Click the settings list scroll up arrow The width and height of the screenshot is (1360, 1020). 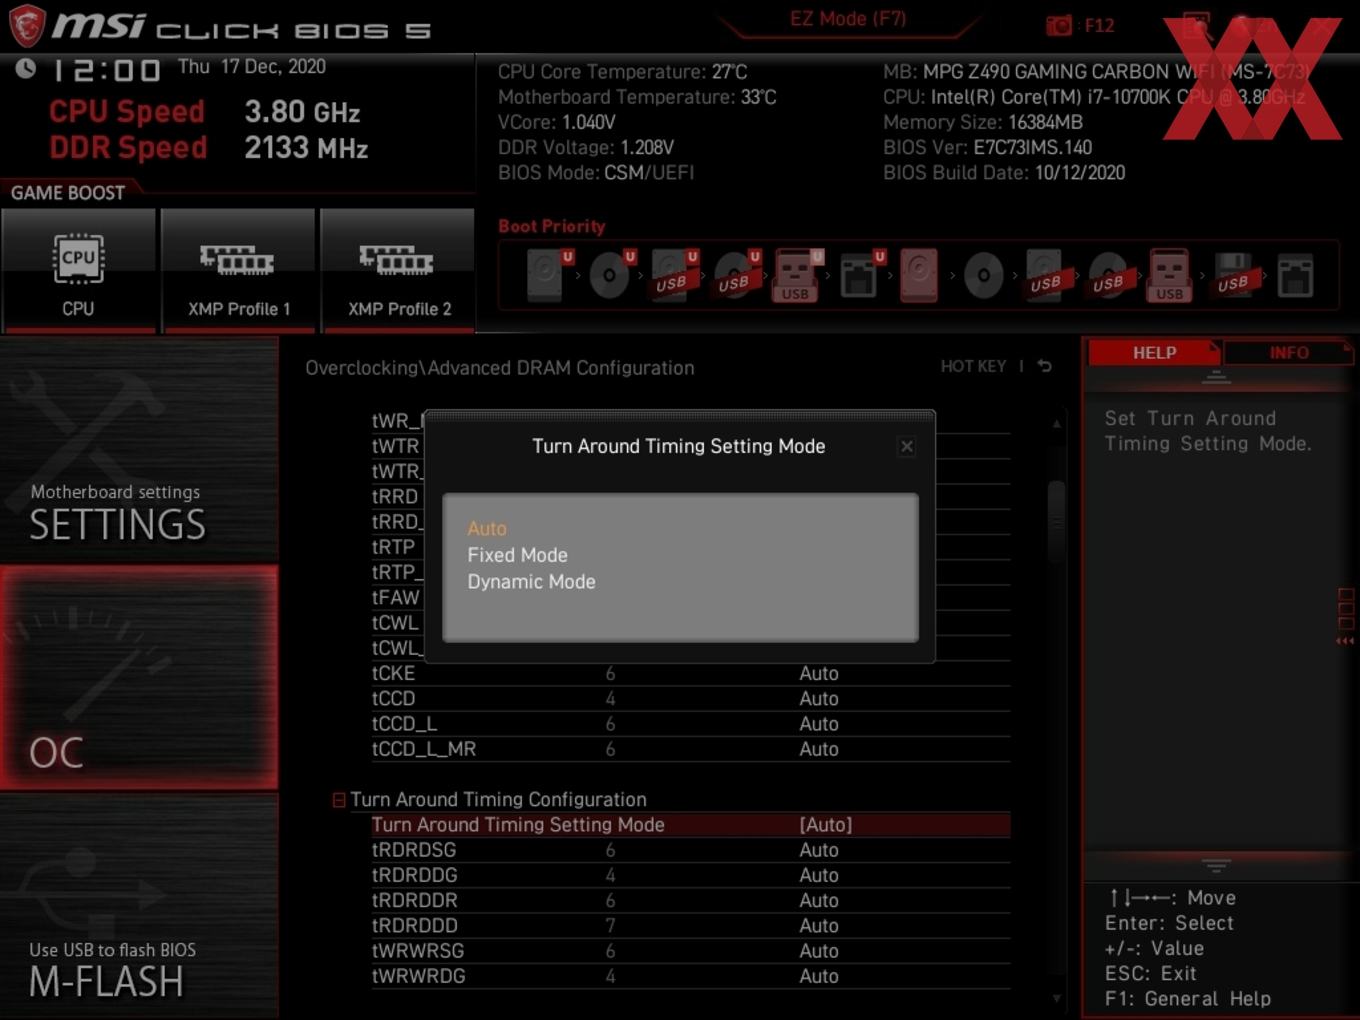[x=1056, y=424]
